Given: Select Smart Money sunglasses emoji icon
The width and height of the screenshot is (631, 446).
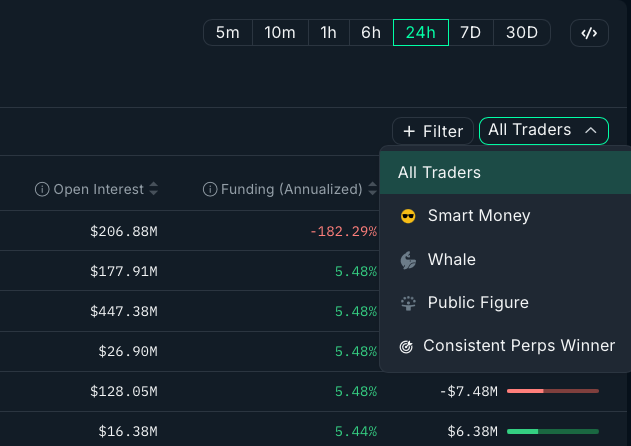Looking at the screenshot, I should point(408,216).
